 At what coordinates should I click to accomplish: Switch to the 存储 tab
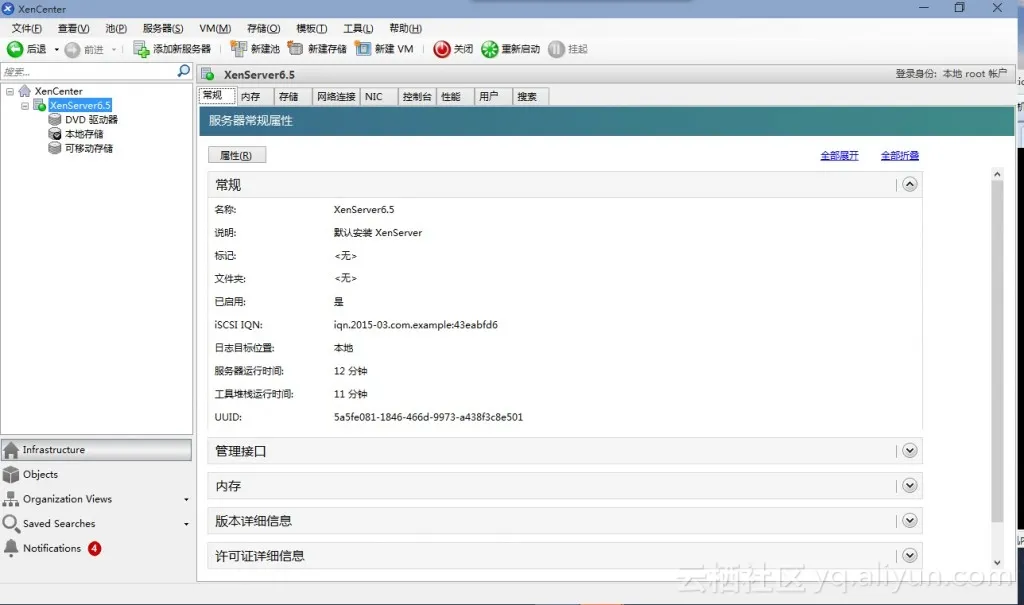coord(293,96)
